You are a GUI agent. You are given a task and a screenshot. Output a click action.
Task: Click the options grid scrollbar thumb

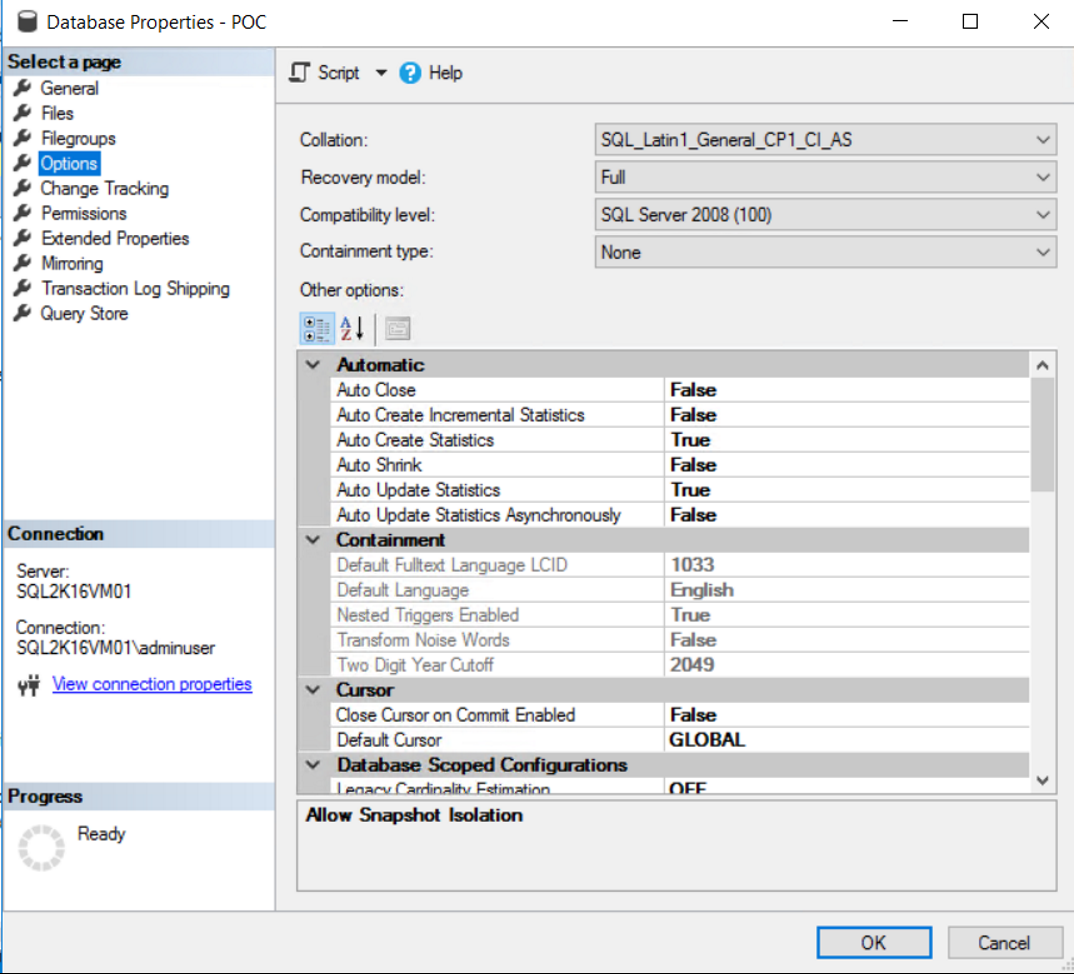[1042, 435]
